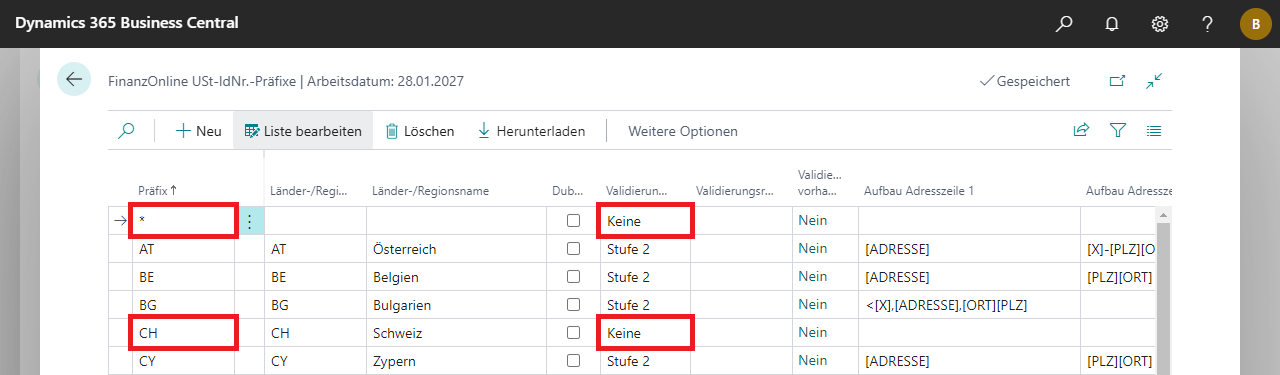
Task: Click [ADRESSE] in the AT row
Action: [969, 249]
